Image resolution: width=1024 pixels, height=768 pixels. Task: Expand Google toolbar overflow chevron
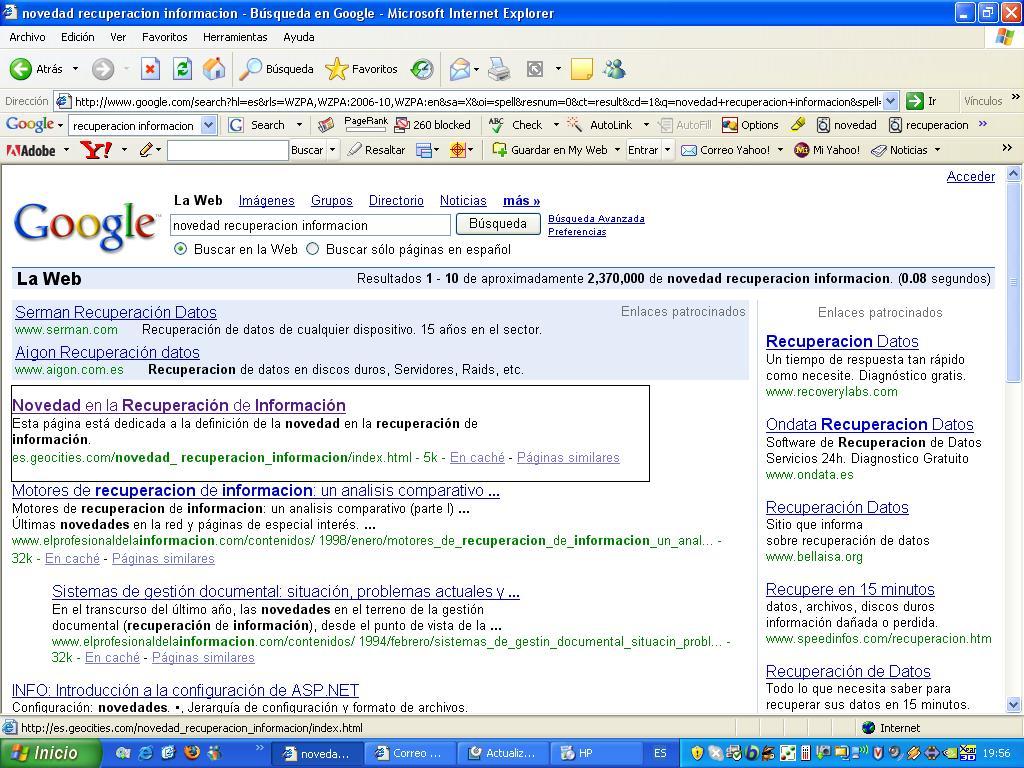983,124
